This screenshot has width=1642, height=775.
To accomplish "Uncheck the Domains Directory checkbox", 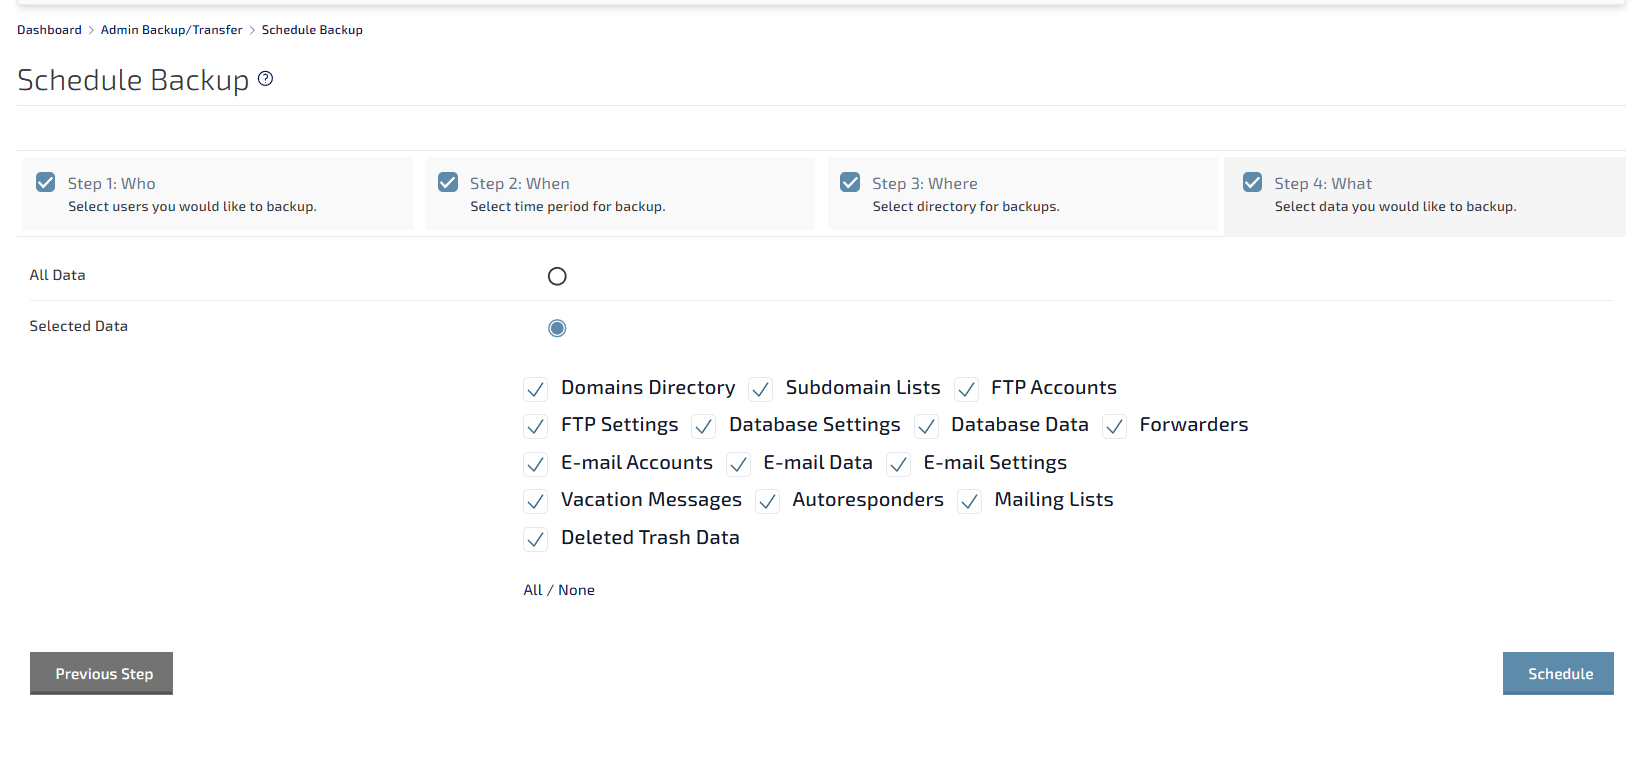I will (x=536, y=389).
